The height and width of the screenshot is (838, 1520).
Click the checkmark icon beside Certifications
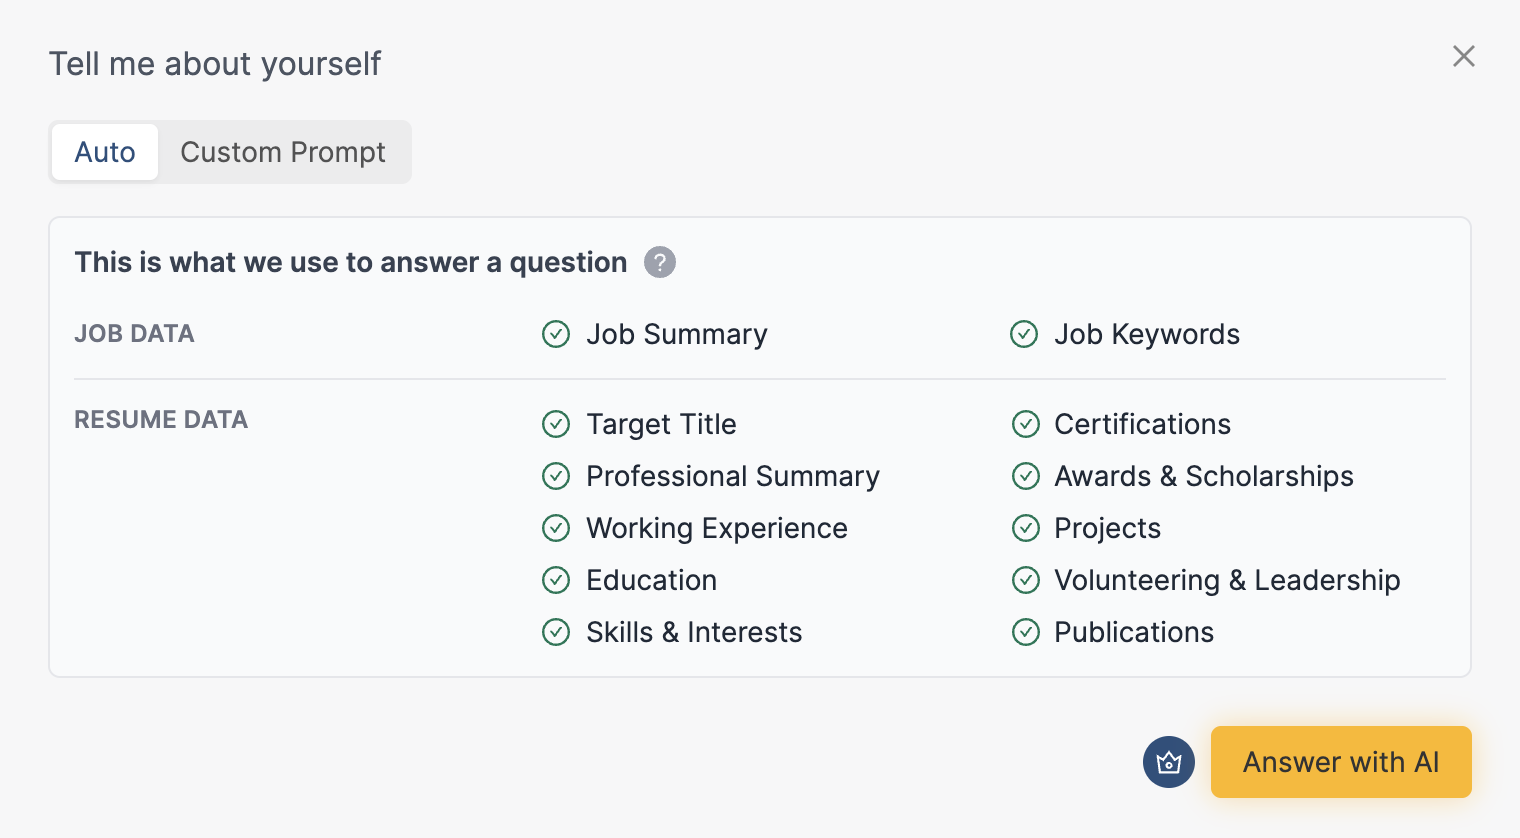coord(1026,424)
